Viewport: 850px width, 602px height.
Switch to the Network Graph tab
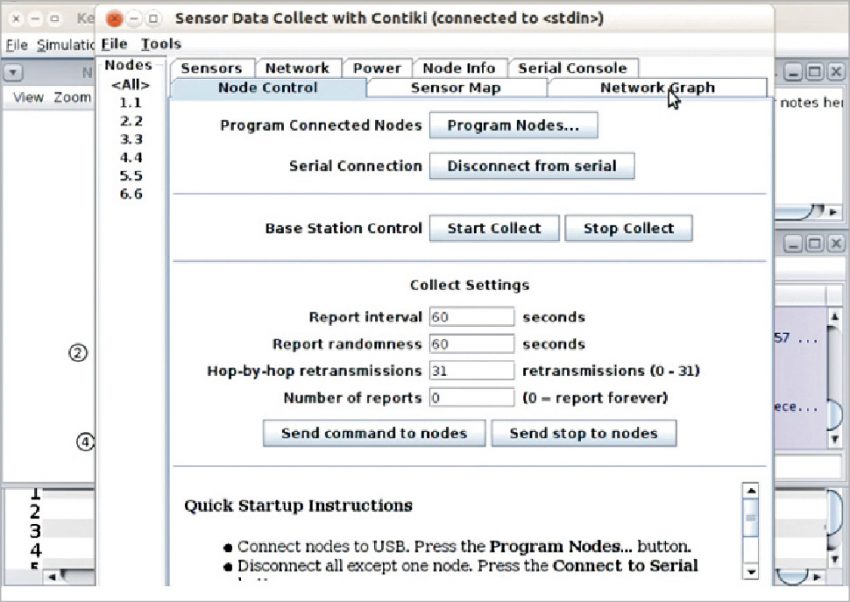656,88
